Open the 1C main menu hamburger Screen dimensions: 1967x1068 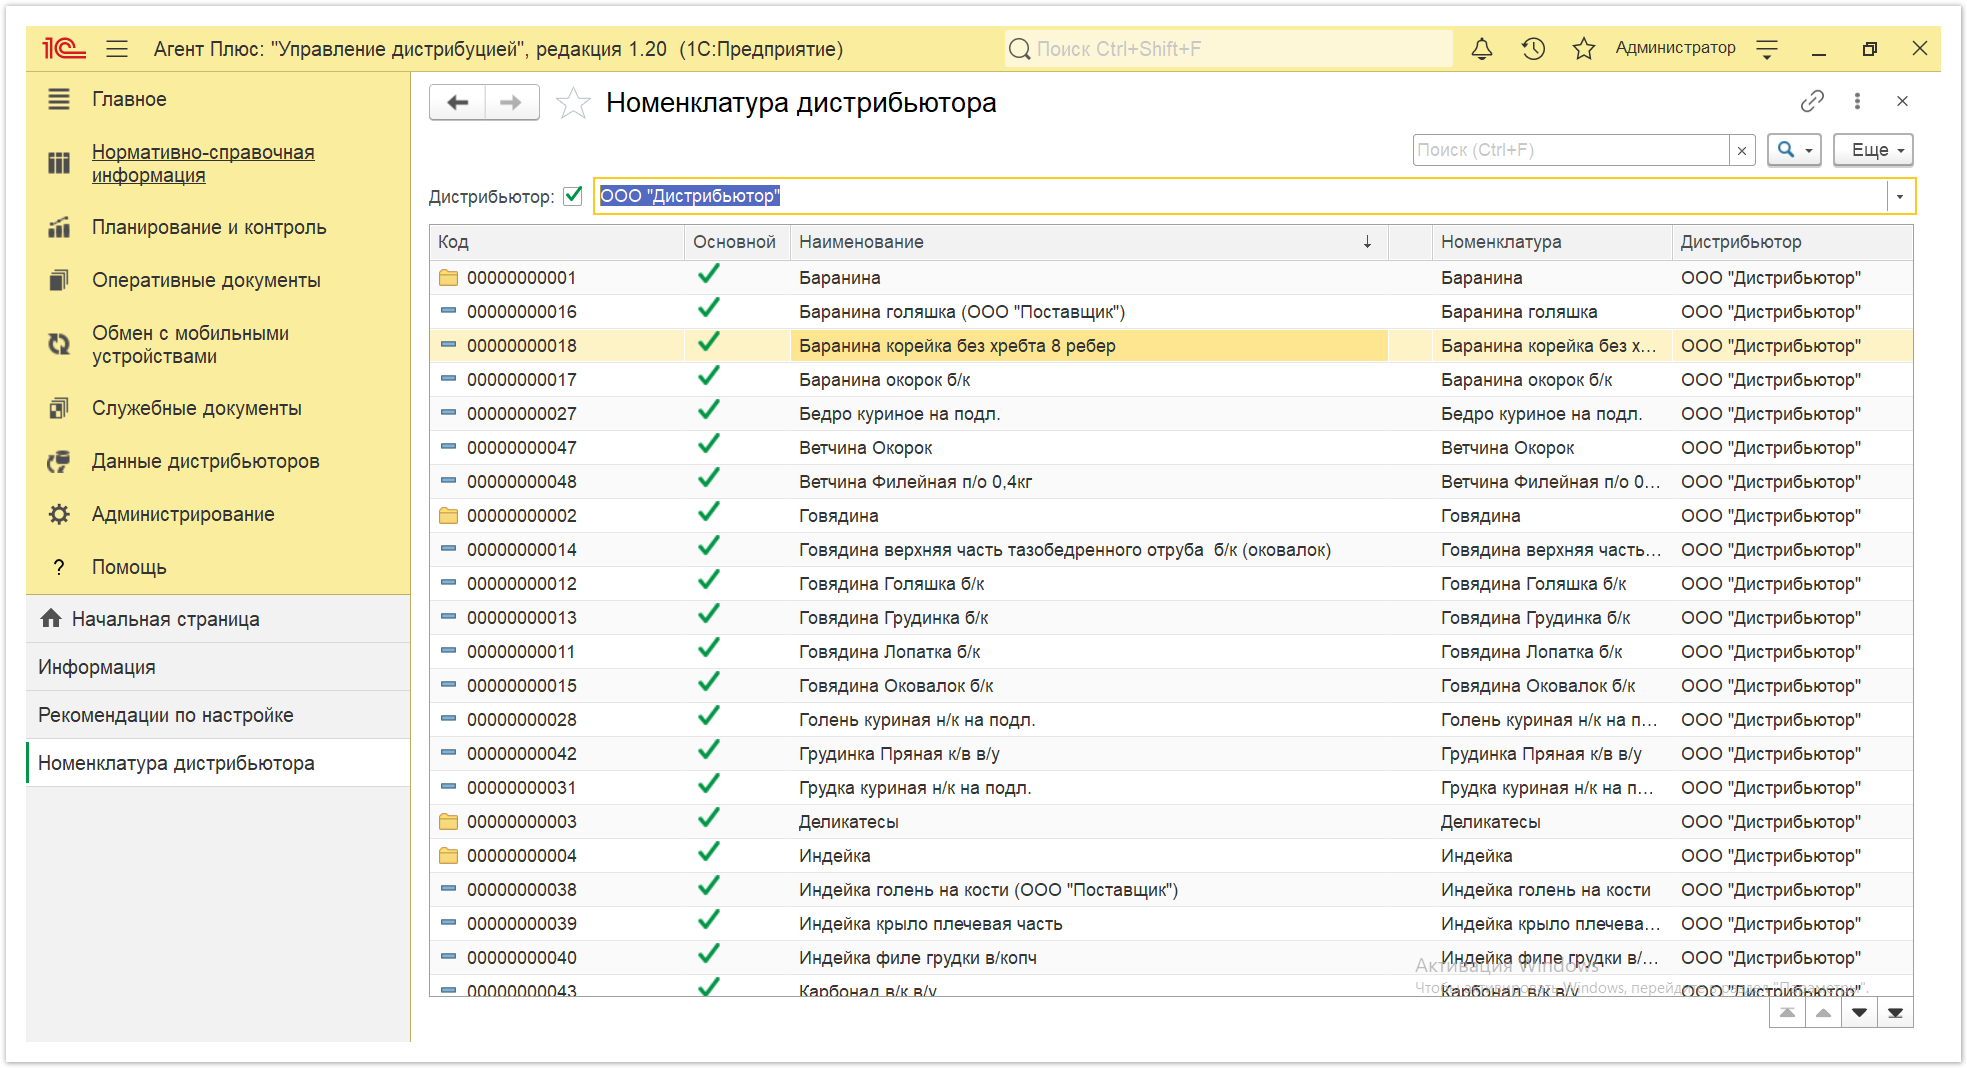[x=117, y=48]
